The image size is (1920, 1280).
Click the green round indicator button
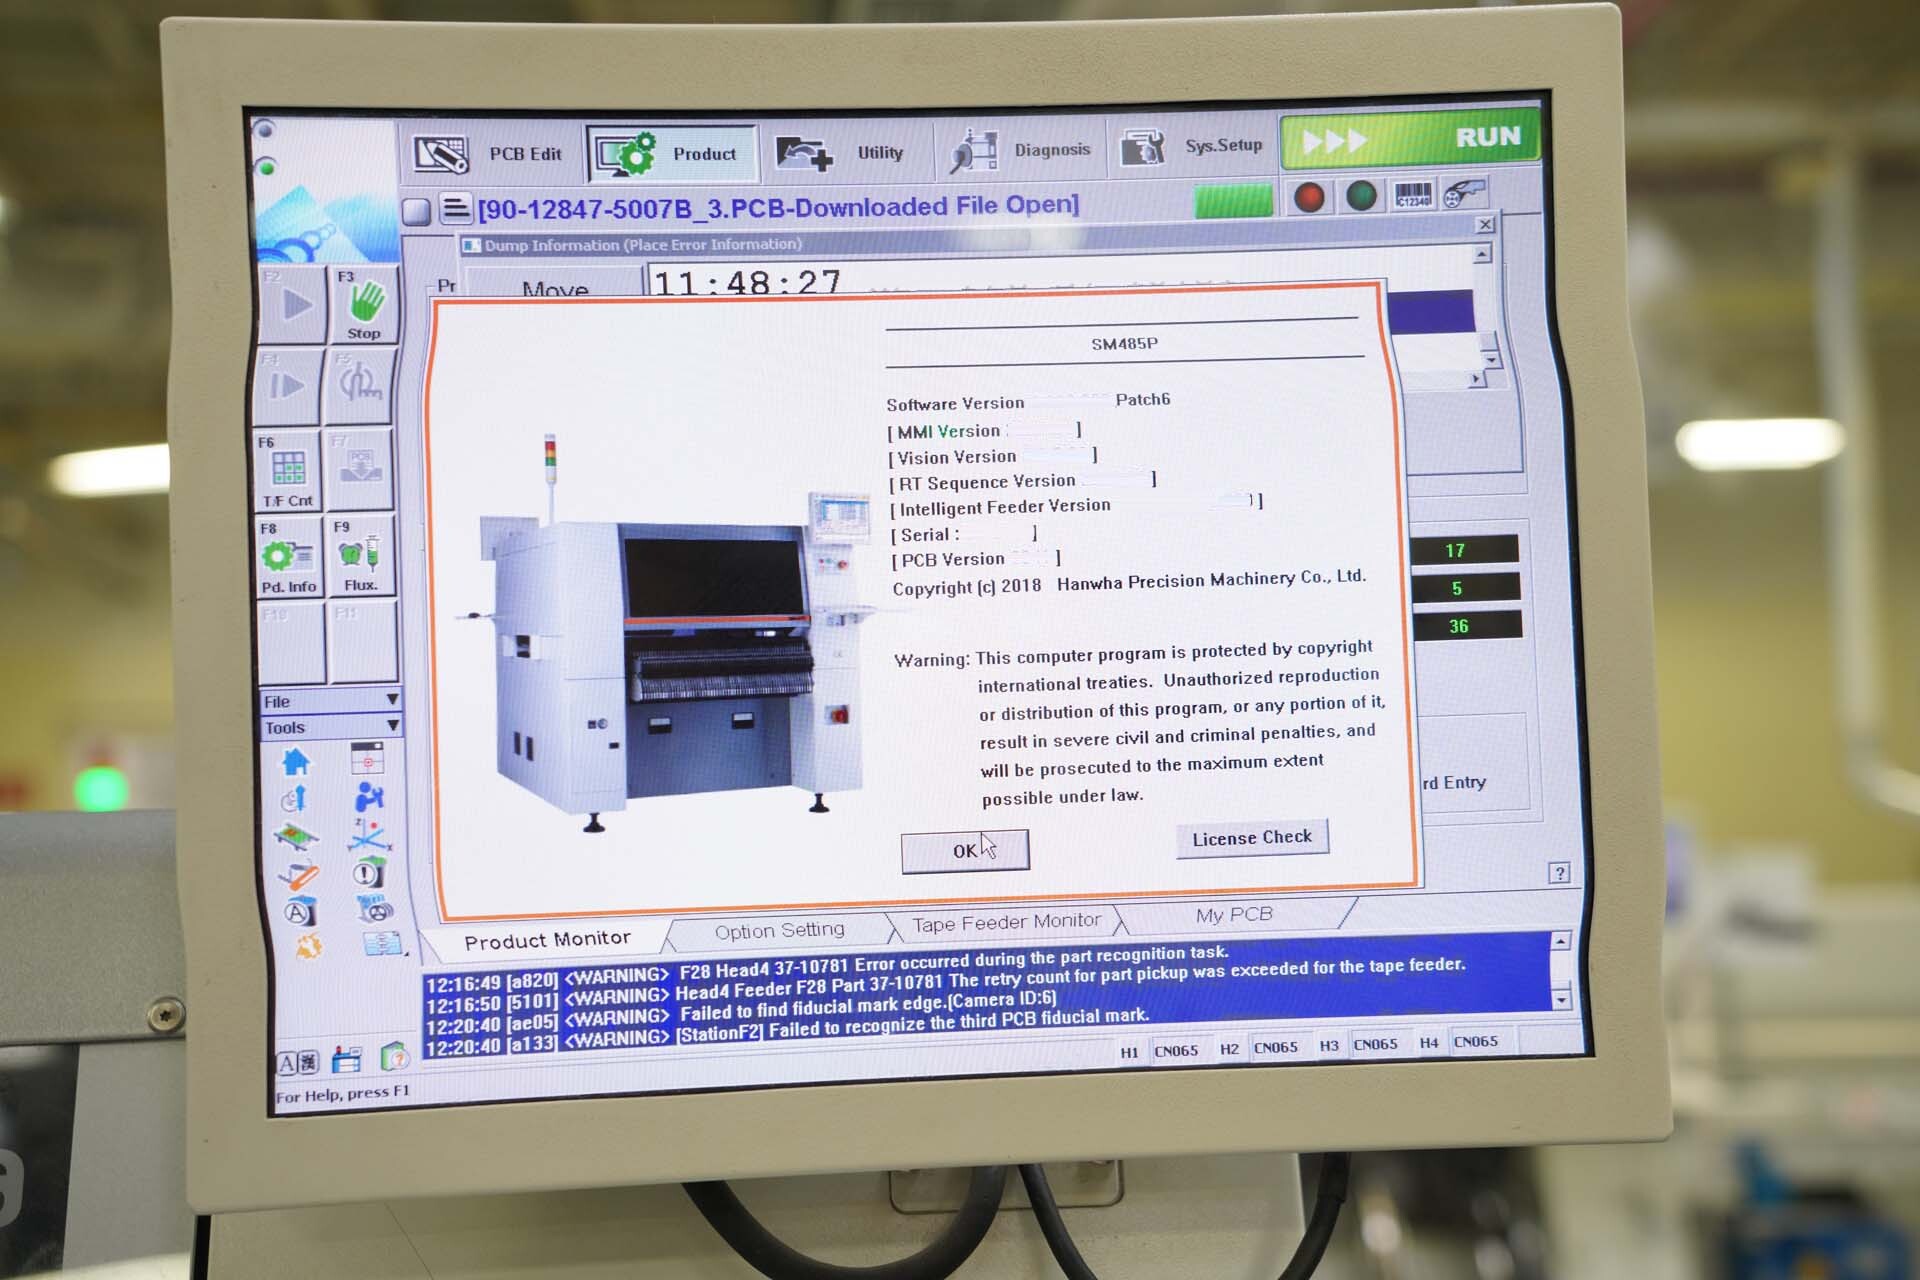tap(1360, 196)
